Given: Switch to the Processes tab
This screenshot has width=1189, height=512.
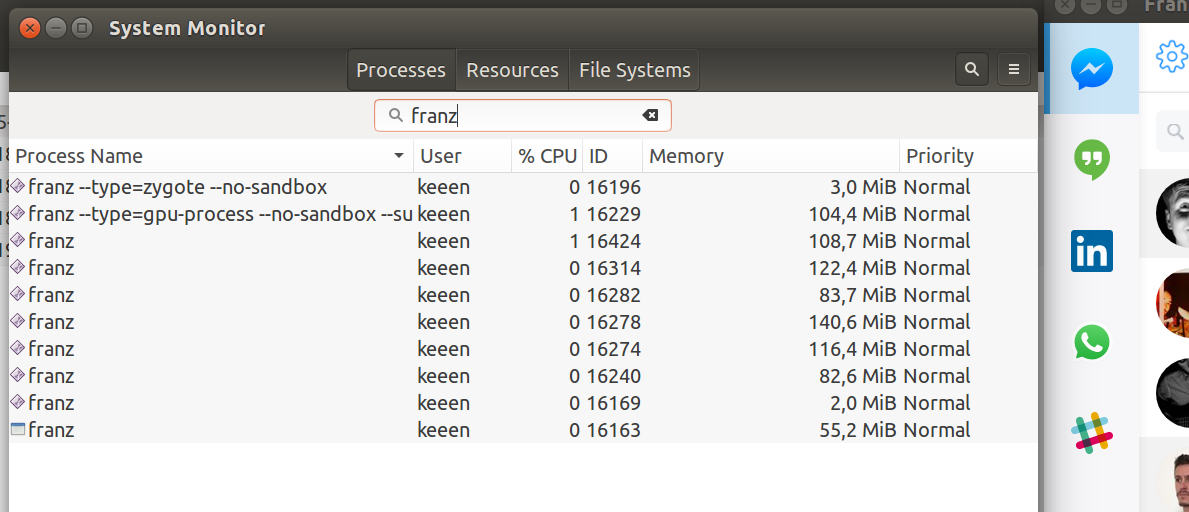Looking at the screenshot, I should [401, 70].
